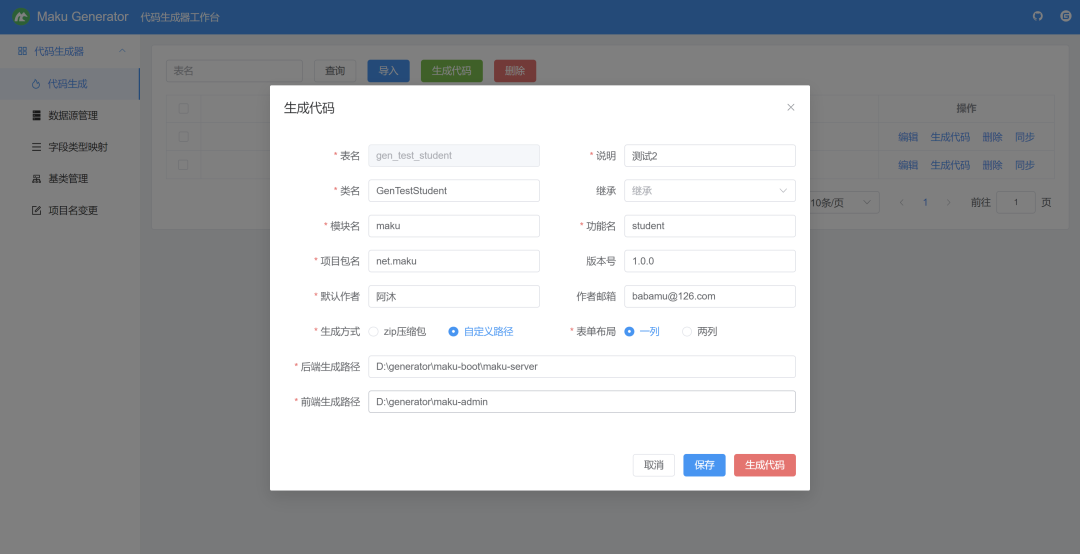Collapse the 代码生成器 sidebar group

click(122, 51)
